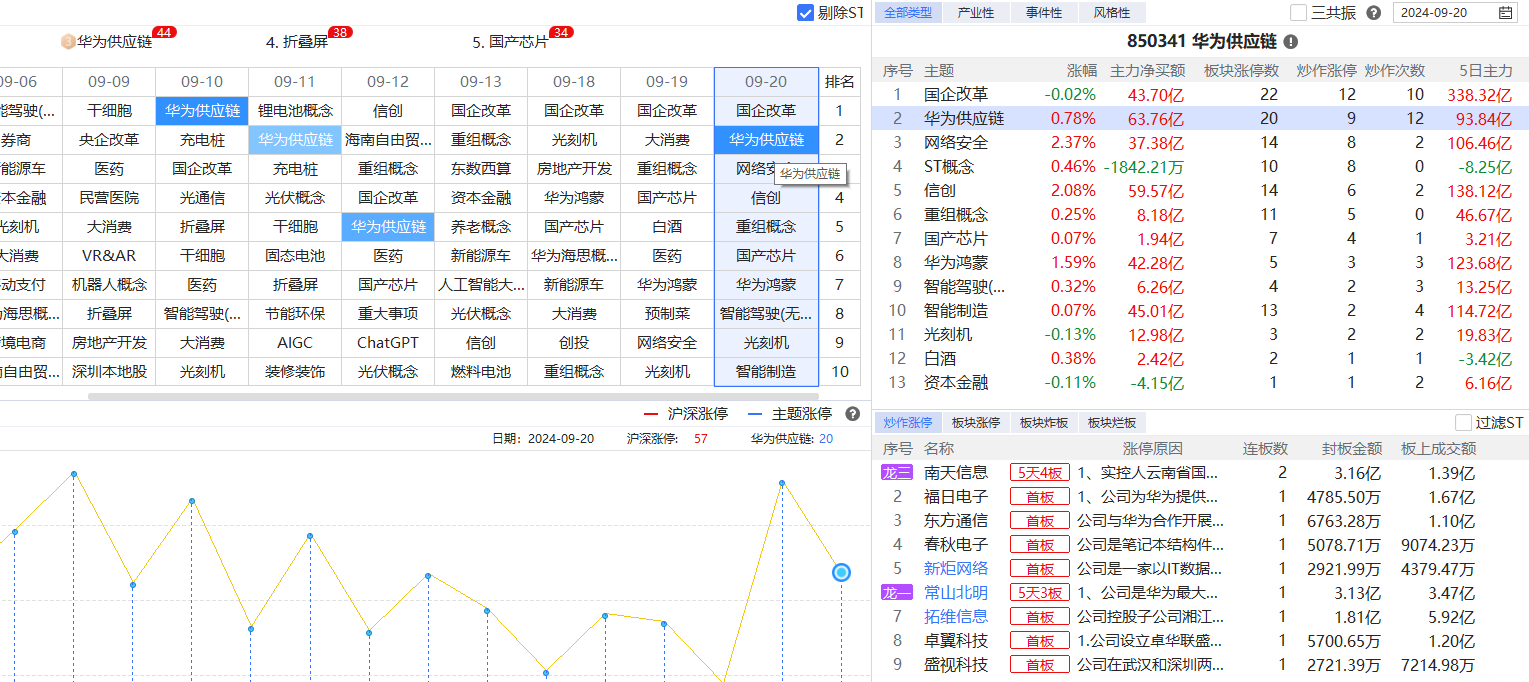Click the rank-3 medal icon beside 华为供应链
Screen dimensions: 1529x682
click(67, 42)
